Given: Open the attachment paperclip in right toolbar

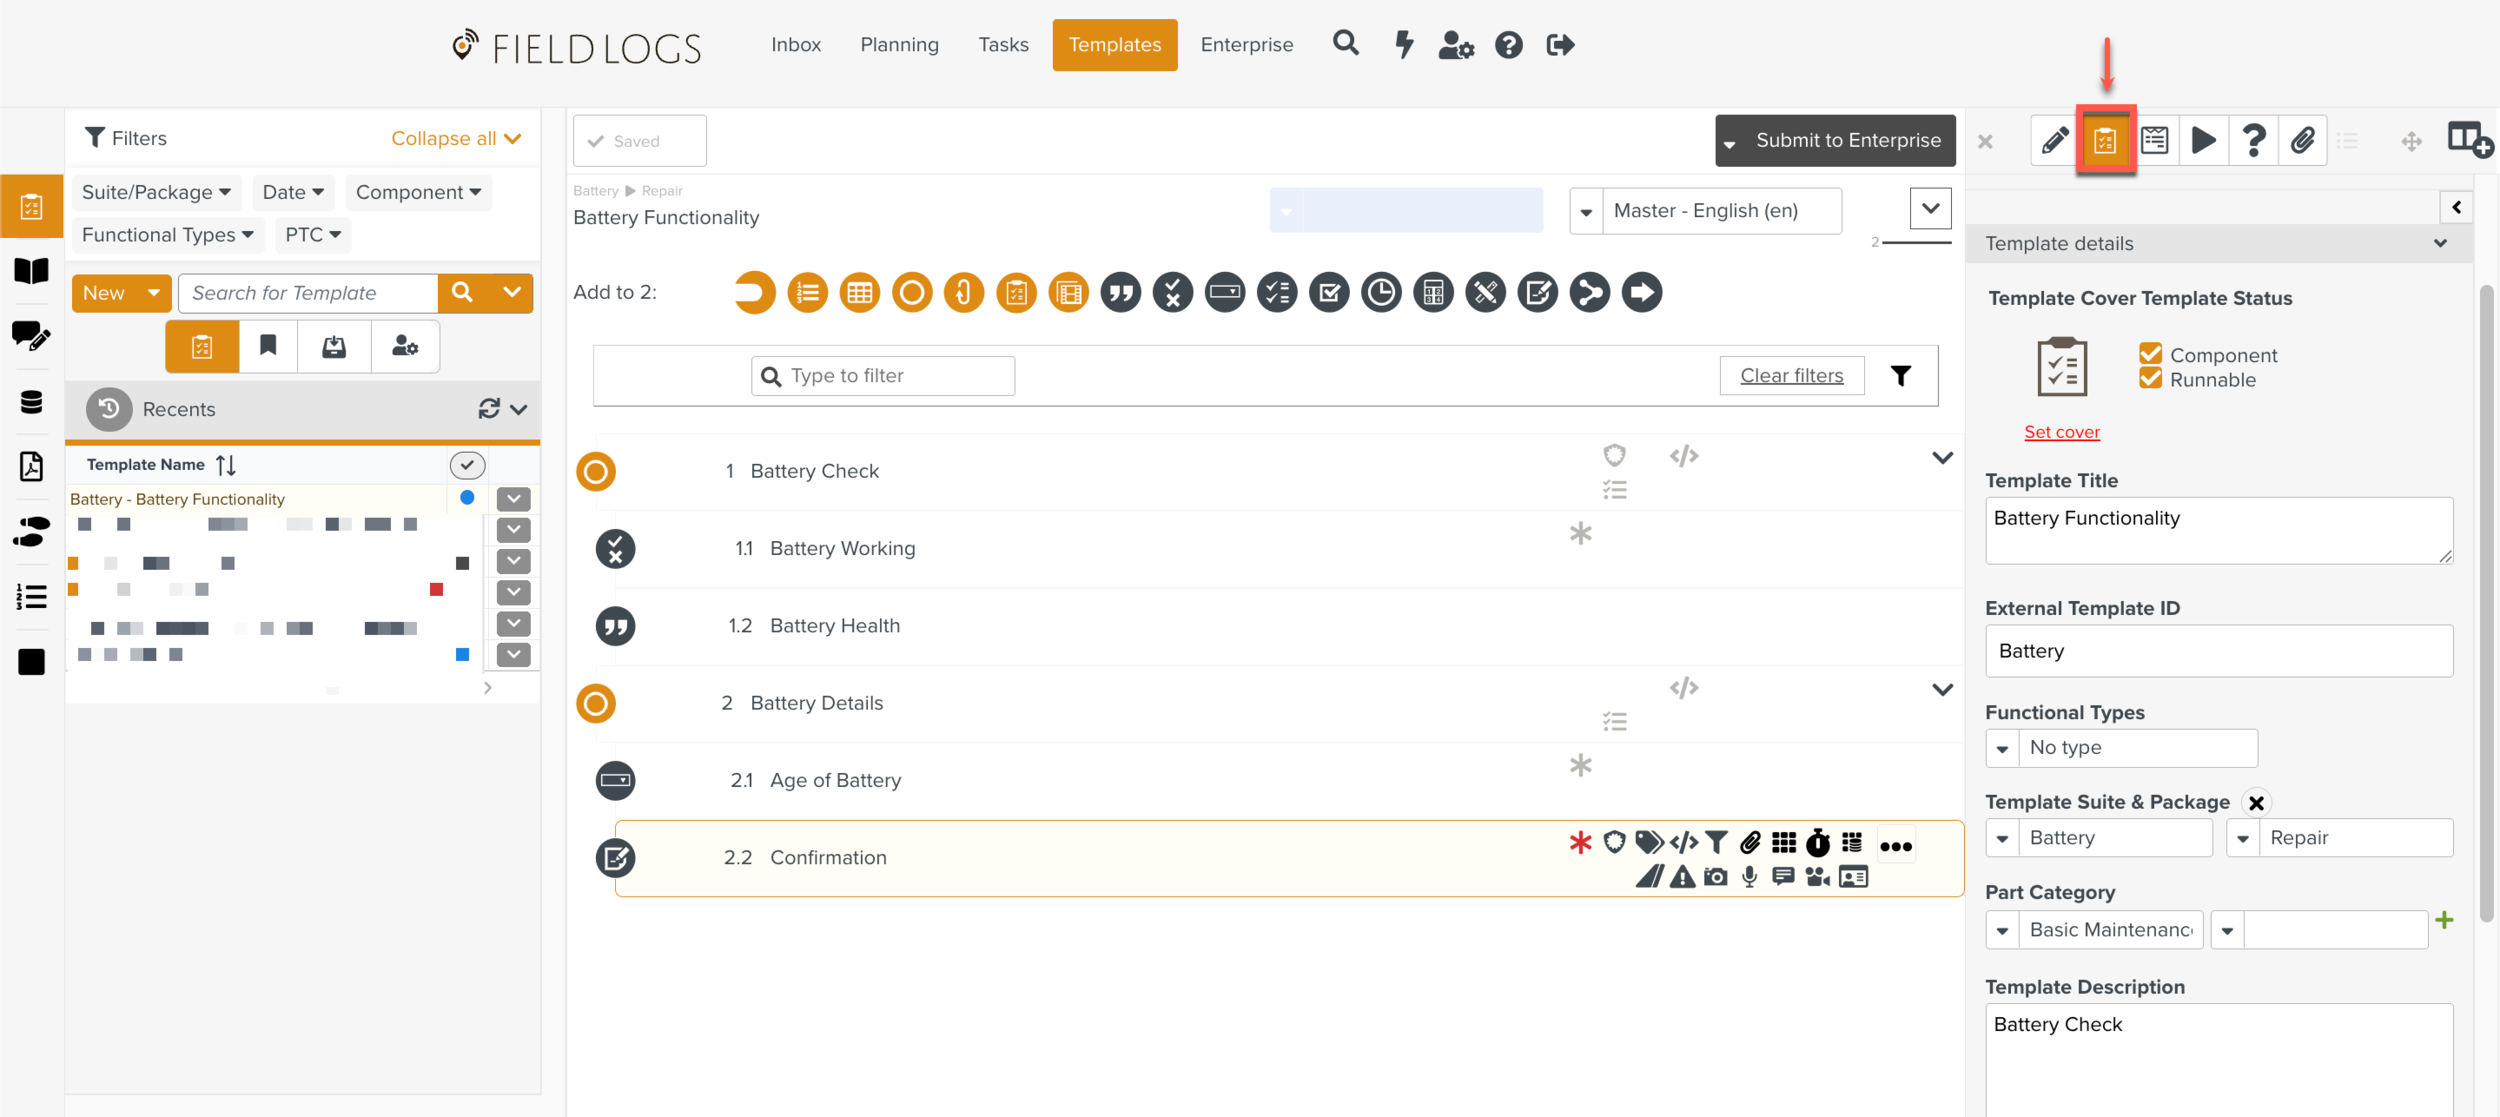Looking at the screenshot, I should pos(2302,140).
